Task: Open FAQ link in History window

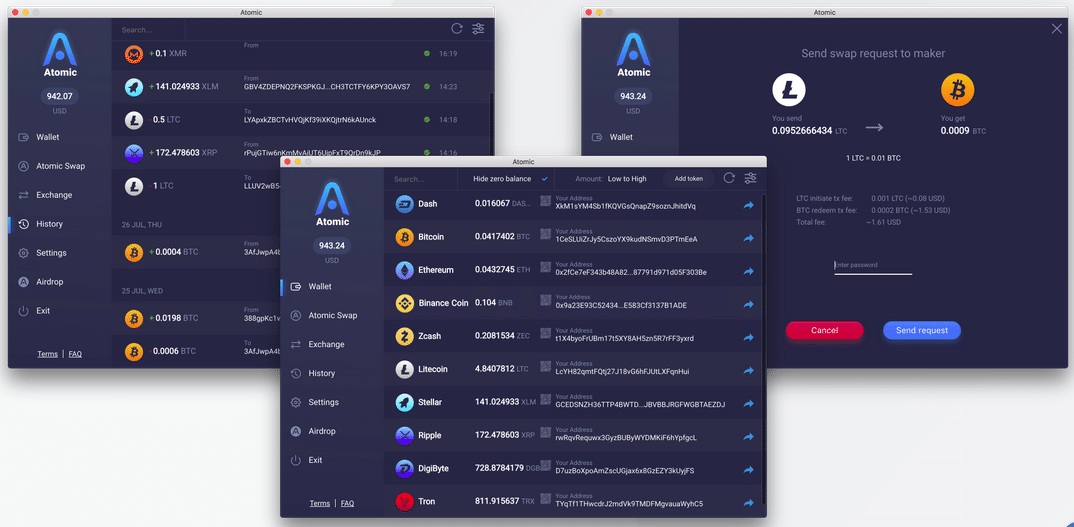Action: pos(75,354)
